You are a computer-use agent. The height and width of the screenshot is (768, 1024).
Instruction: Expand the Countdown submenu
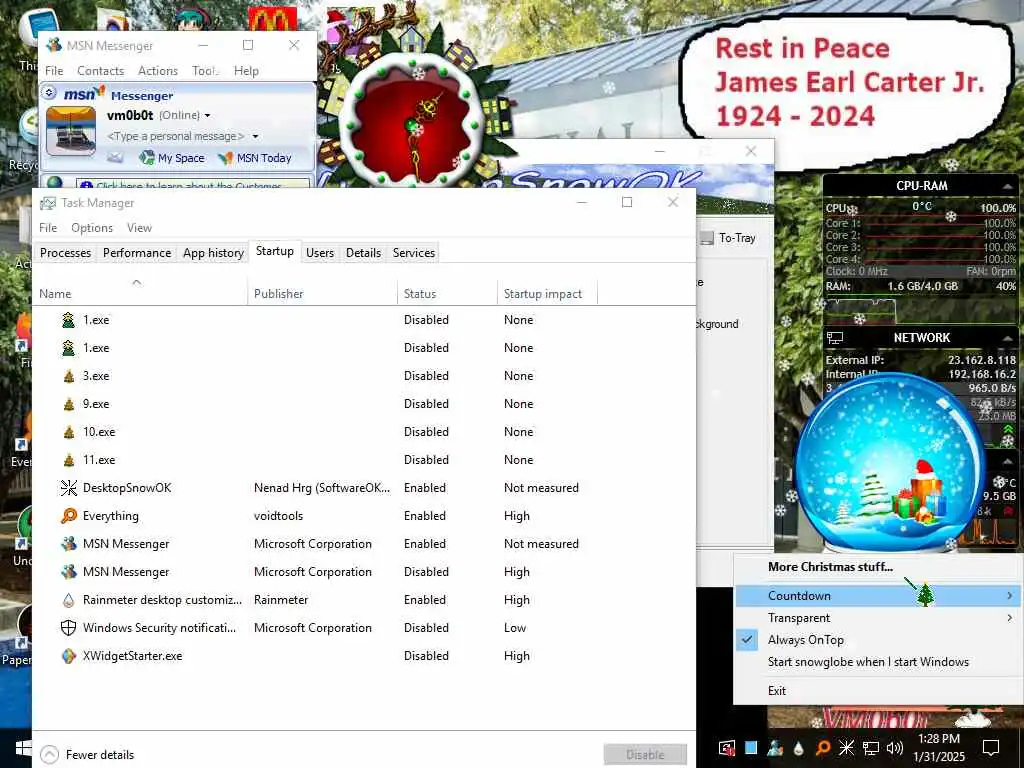coord(878,596)
